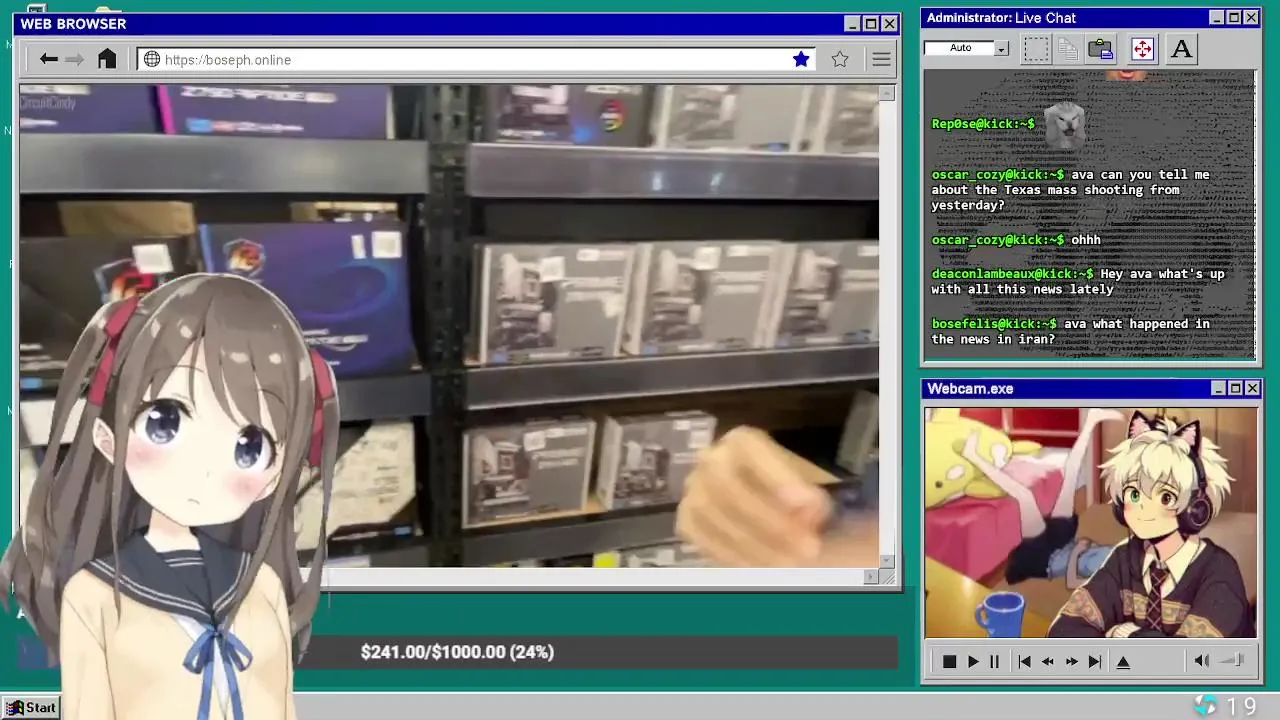Screen dimensions: 1280x720
Task: Click the oscar_cozy 'ohhh' message
Action: click(1016, 240)
